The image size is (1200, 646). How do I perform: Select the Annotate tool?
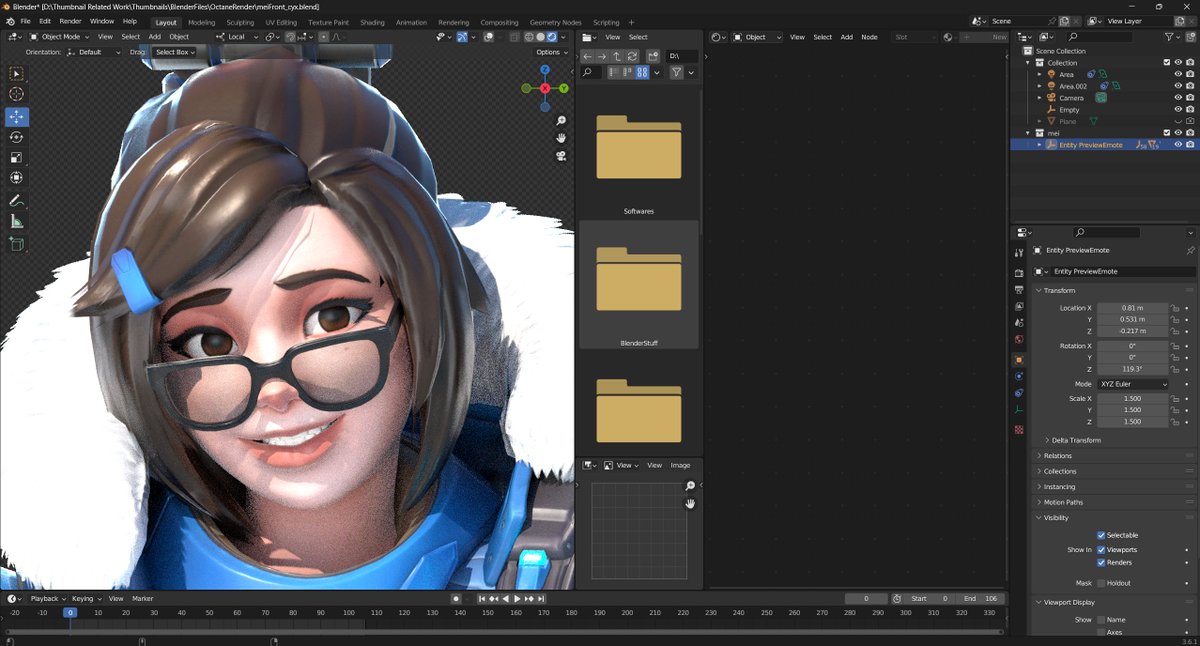pyautogui.click(x=17, y=201)
